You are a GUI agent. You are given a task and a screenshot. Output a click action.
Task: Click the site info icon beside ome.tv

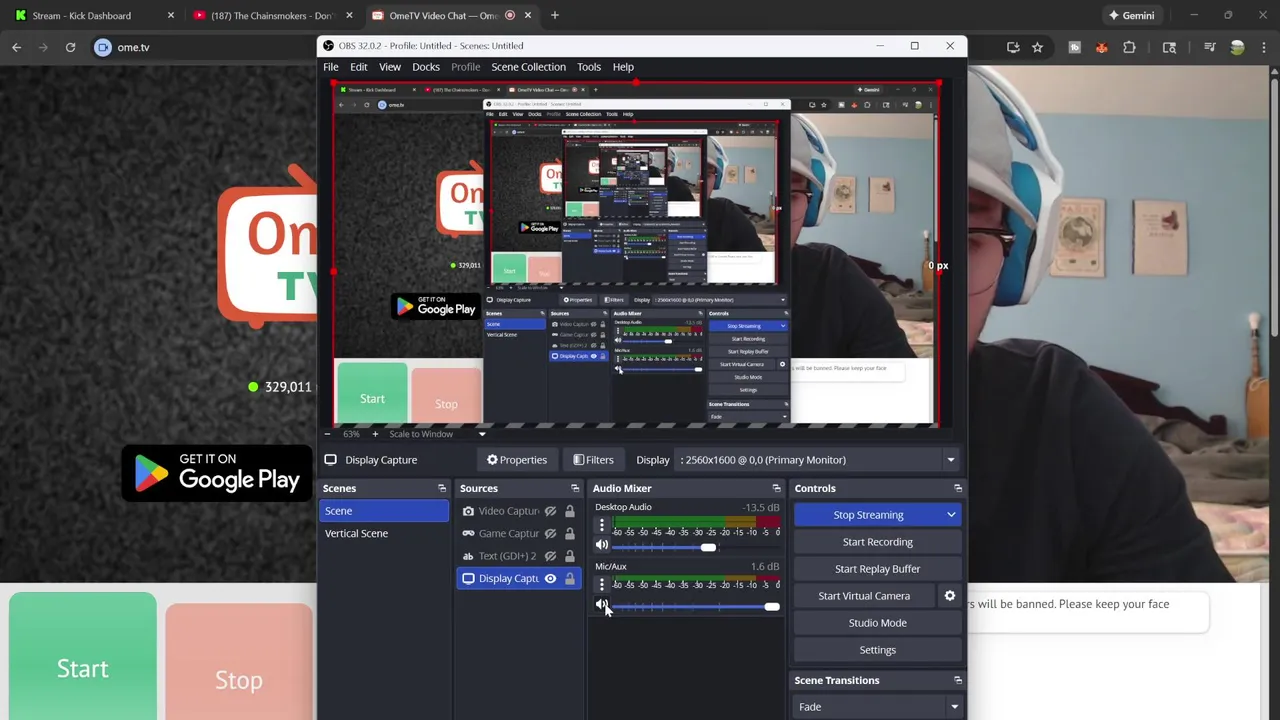click(x=103, y=47)
